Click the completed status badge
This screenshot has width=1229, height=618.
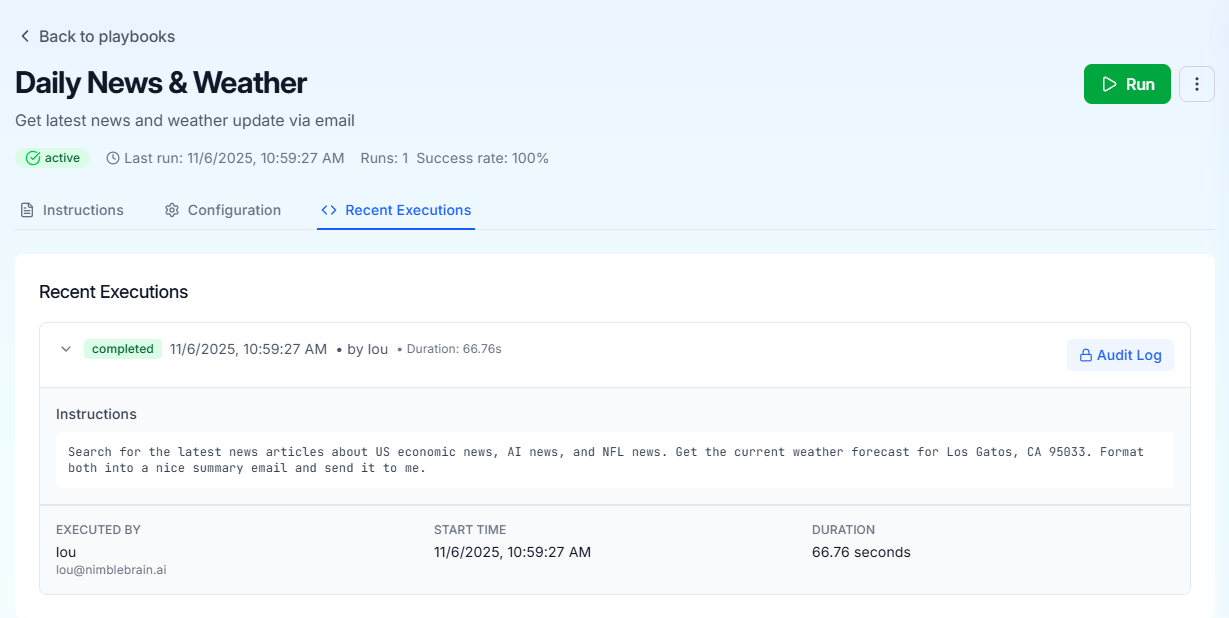click(123, 349)
